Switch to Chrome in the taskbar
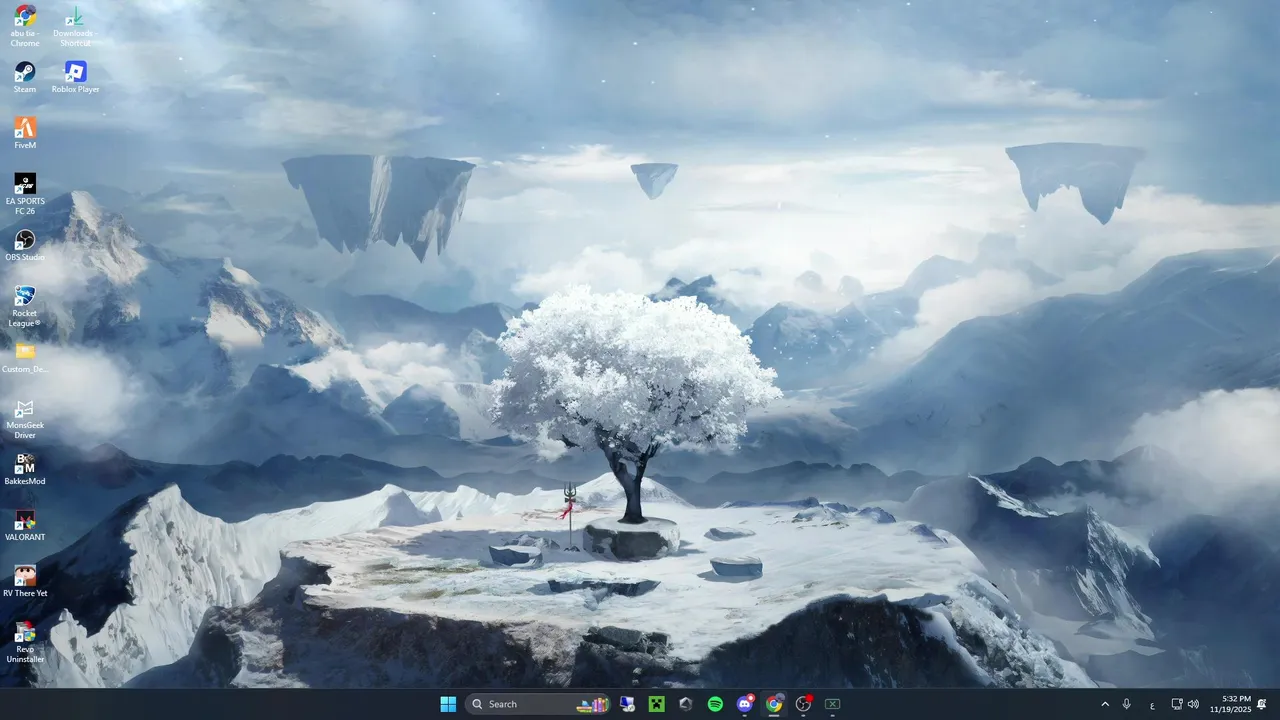This screenshot has height=720, width=1280. 774,704
